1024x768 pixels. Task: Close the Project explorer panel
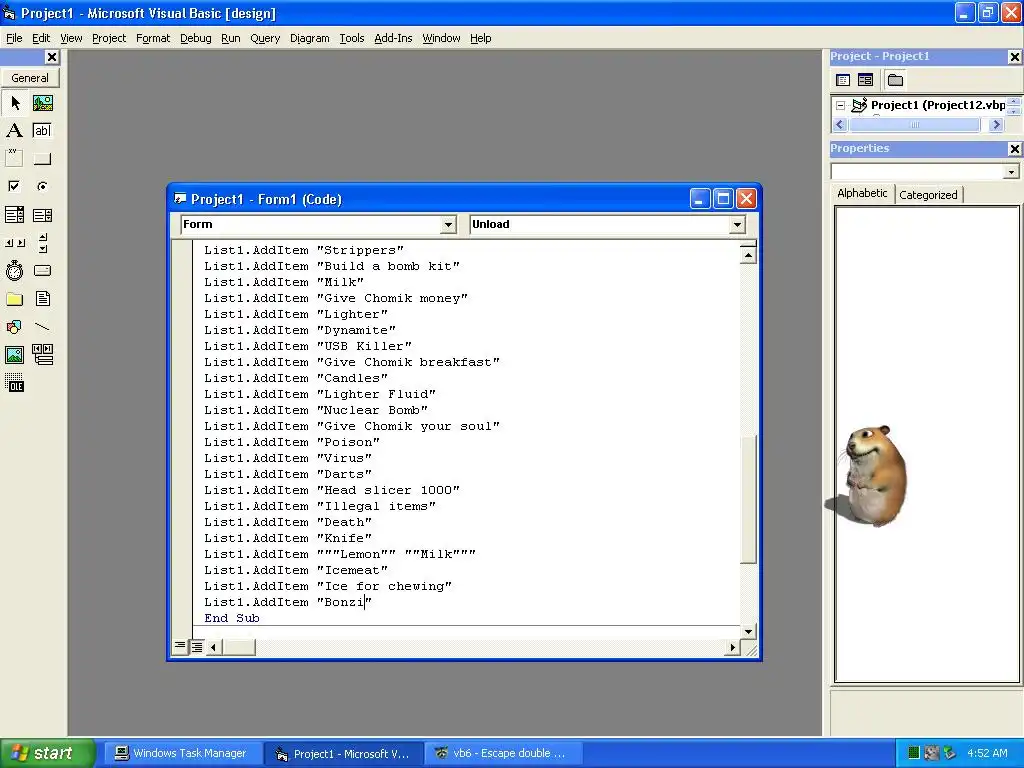pos(1014,57)
